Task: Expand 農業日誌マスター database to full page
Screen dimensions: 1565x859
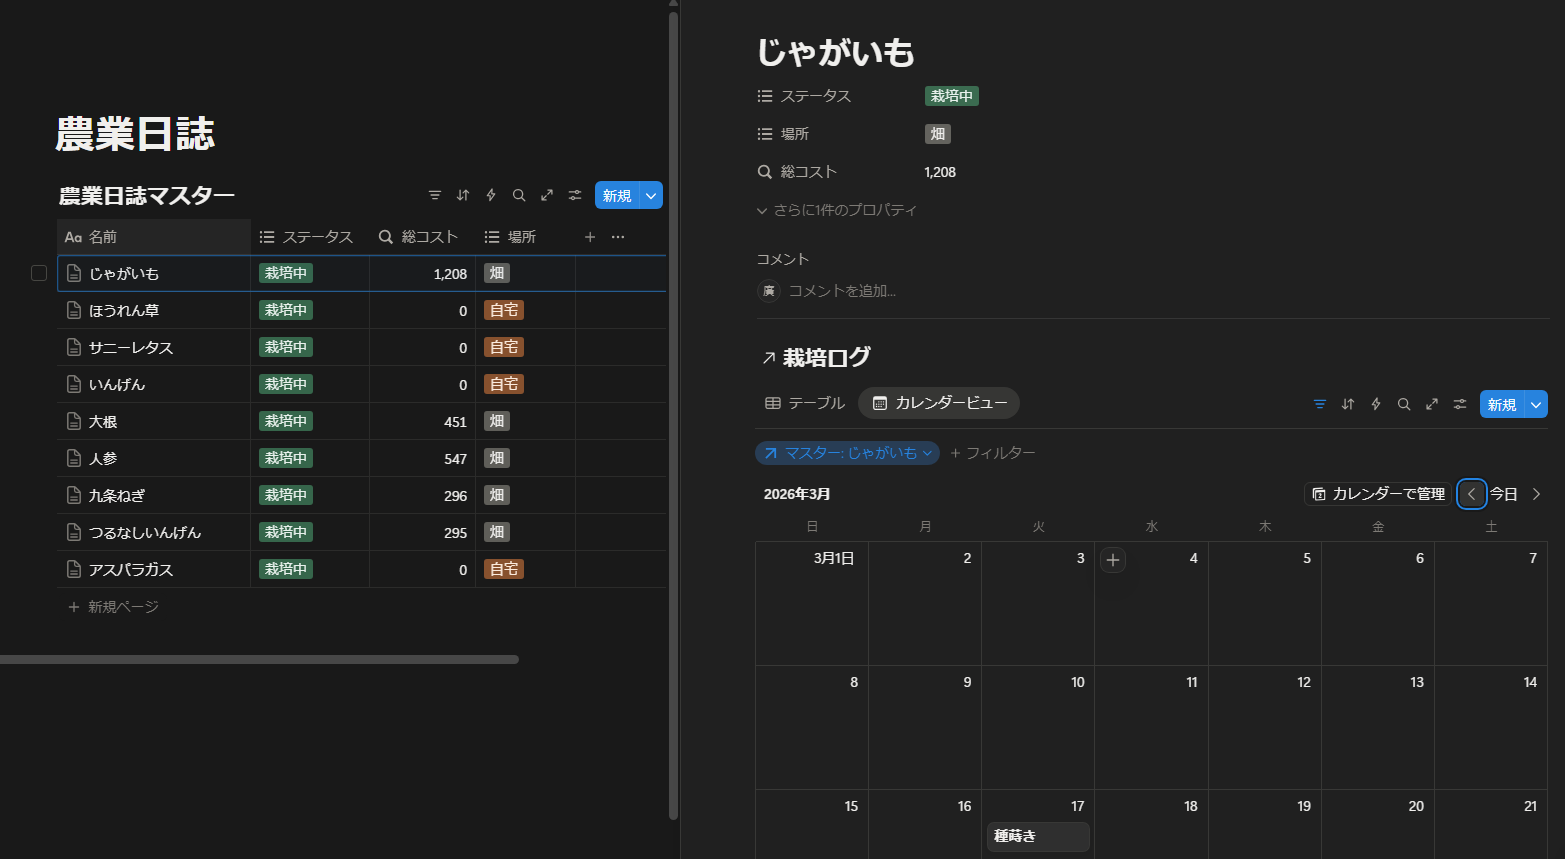Action: tap(547, 196)
